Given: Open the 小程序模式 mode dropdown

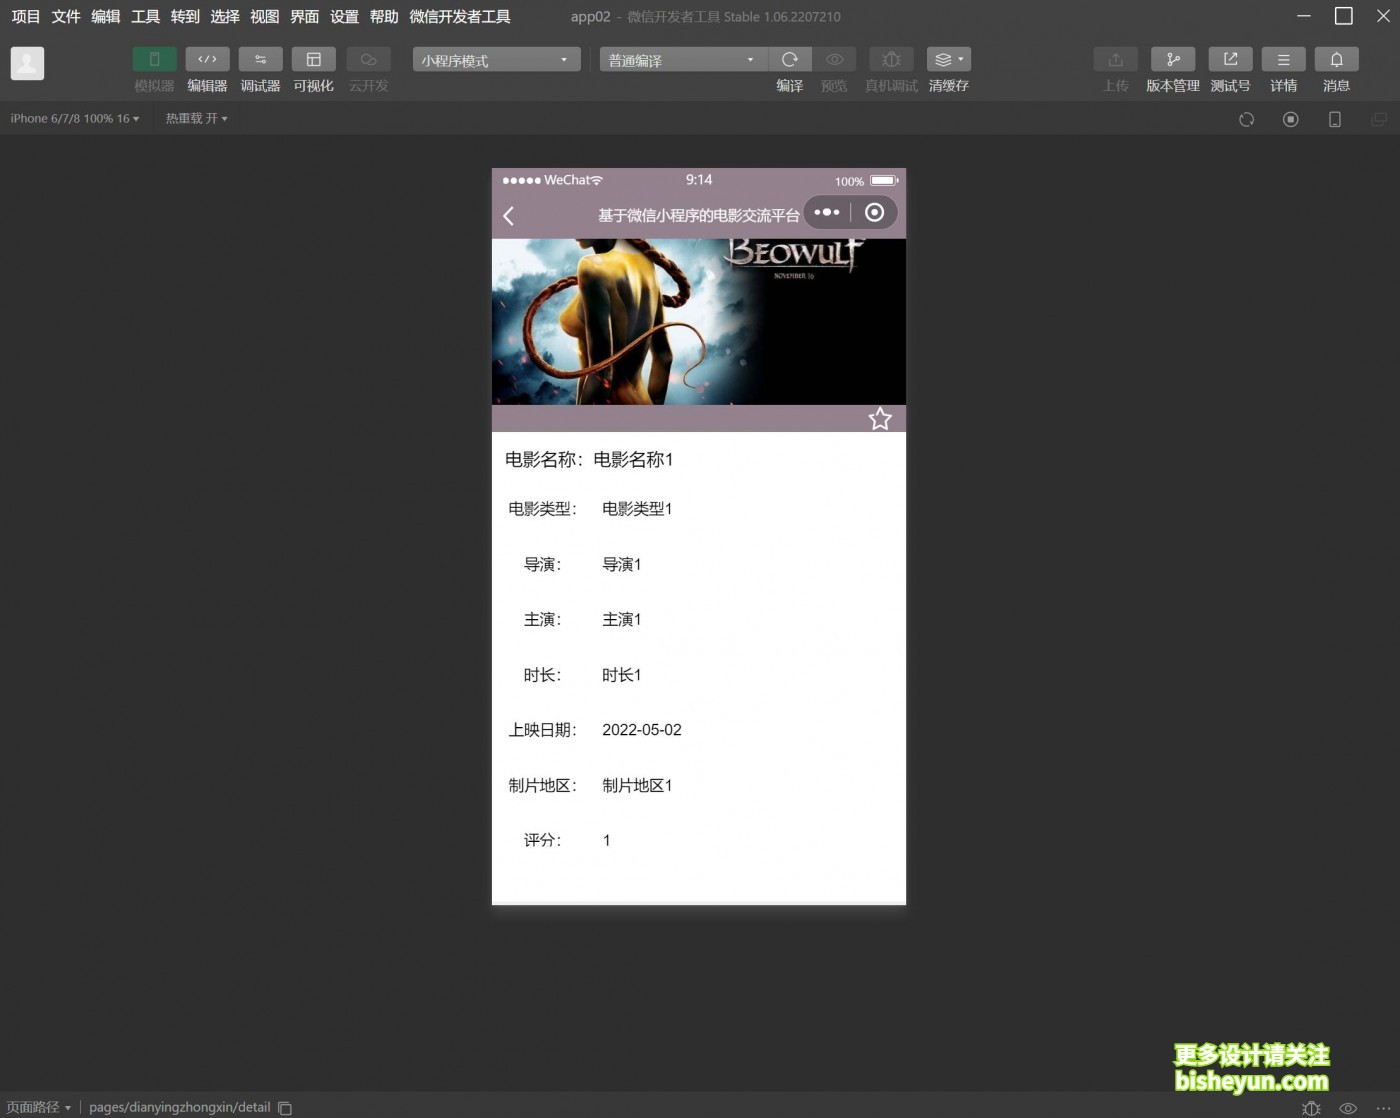Looking at the screenshot, I should pyautogui.click(x=496, y=60).
